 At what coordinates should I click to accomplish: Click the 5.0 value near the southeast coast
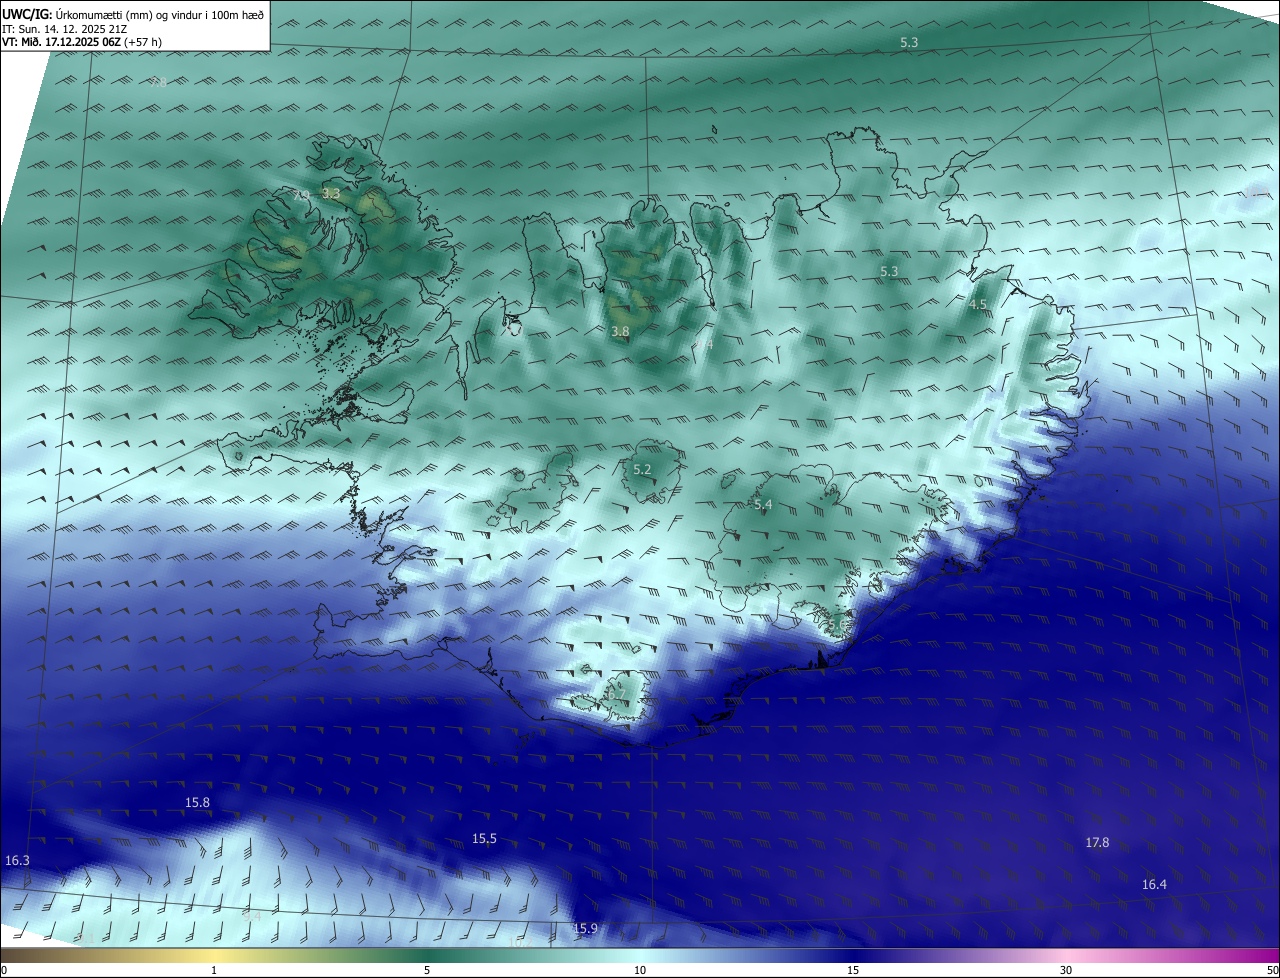coord(837,625)
